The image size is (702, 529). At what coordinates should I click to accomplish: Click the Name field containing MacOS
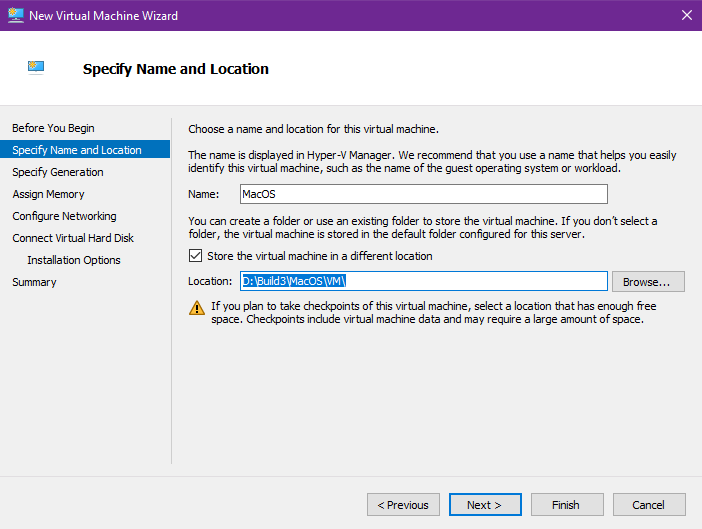point(423,194)
